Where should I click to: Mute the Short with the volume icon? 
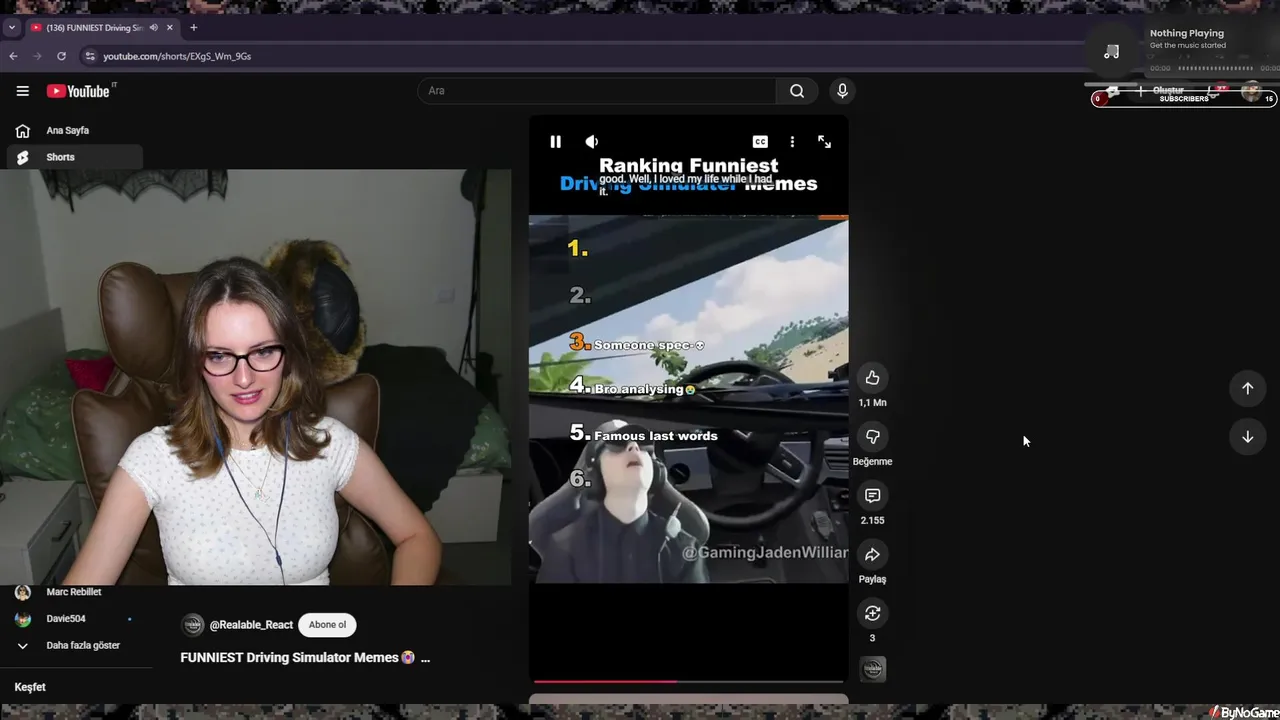click(591, 142)
